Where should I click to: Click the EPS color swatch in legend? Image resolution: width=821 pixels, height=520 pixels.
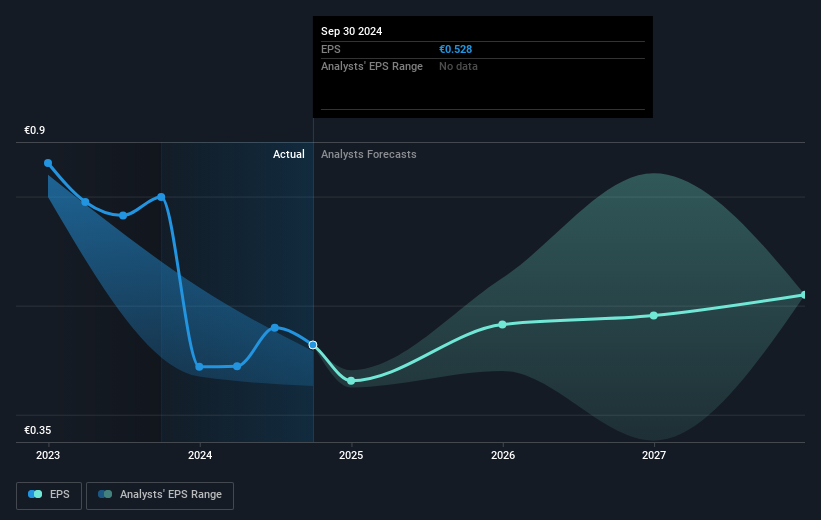click(35, 494)
